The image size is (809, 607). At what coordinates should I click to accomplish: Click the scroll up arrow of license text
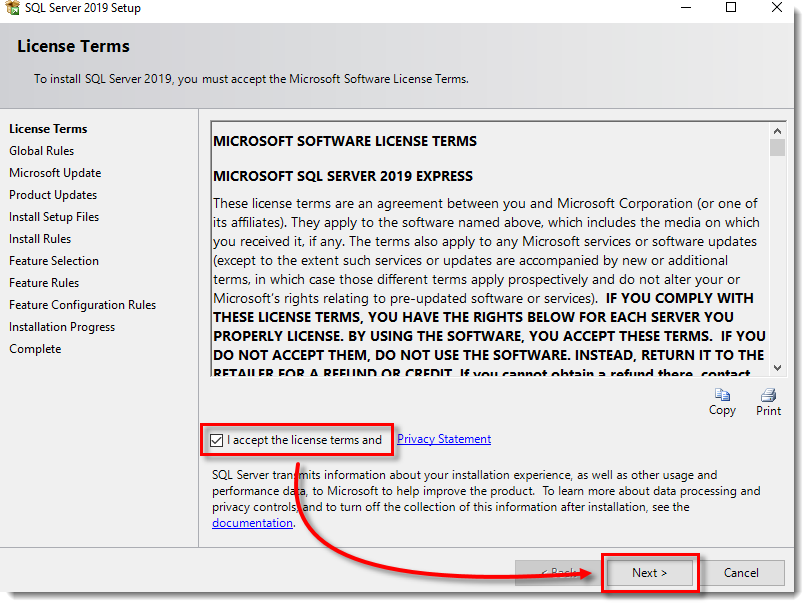click(x=778, y=131)
